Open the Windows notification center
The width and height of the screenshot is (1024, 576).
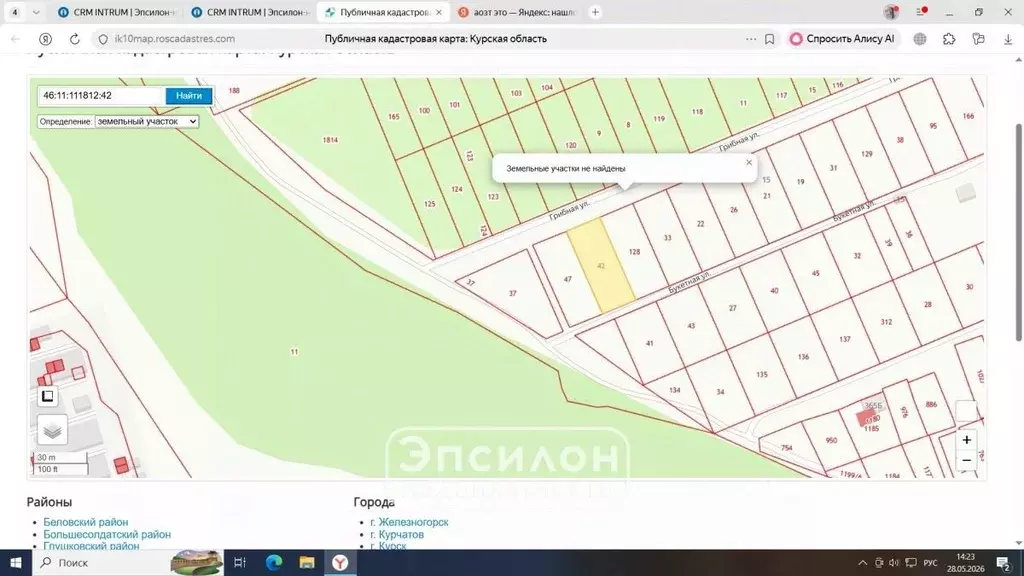pos(1004,563)
